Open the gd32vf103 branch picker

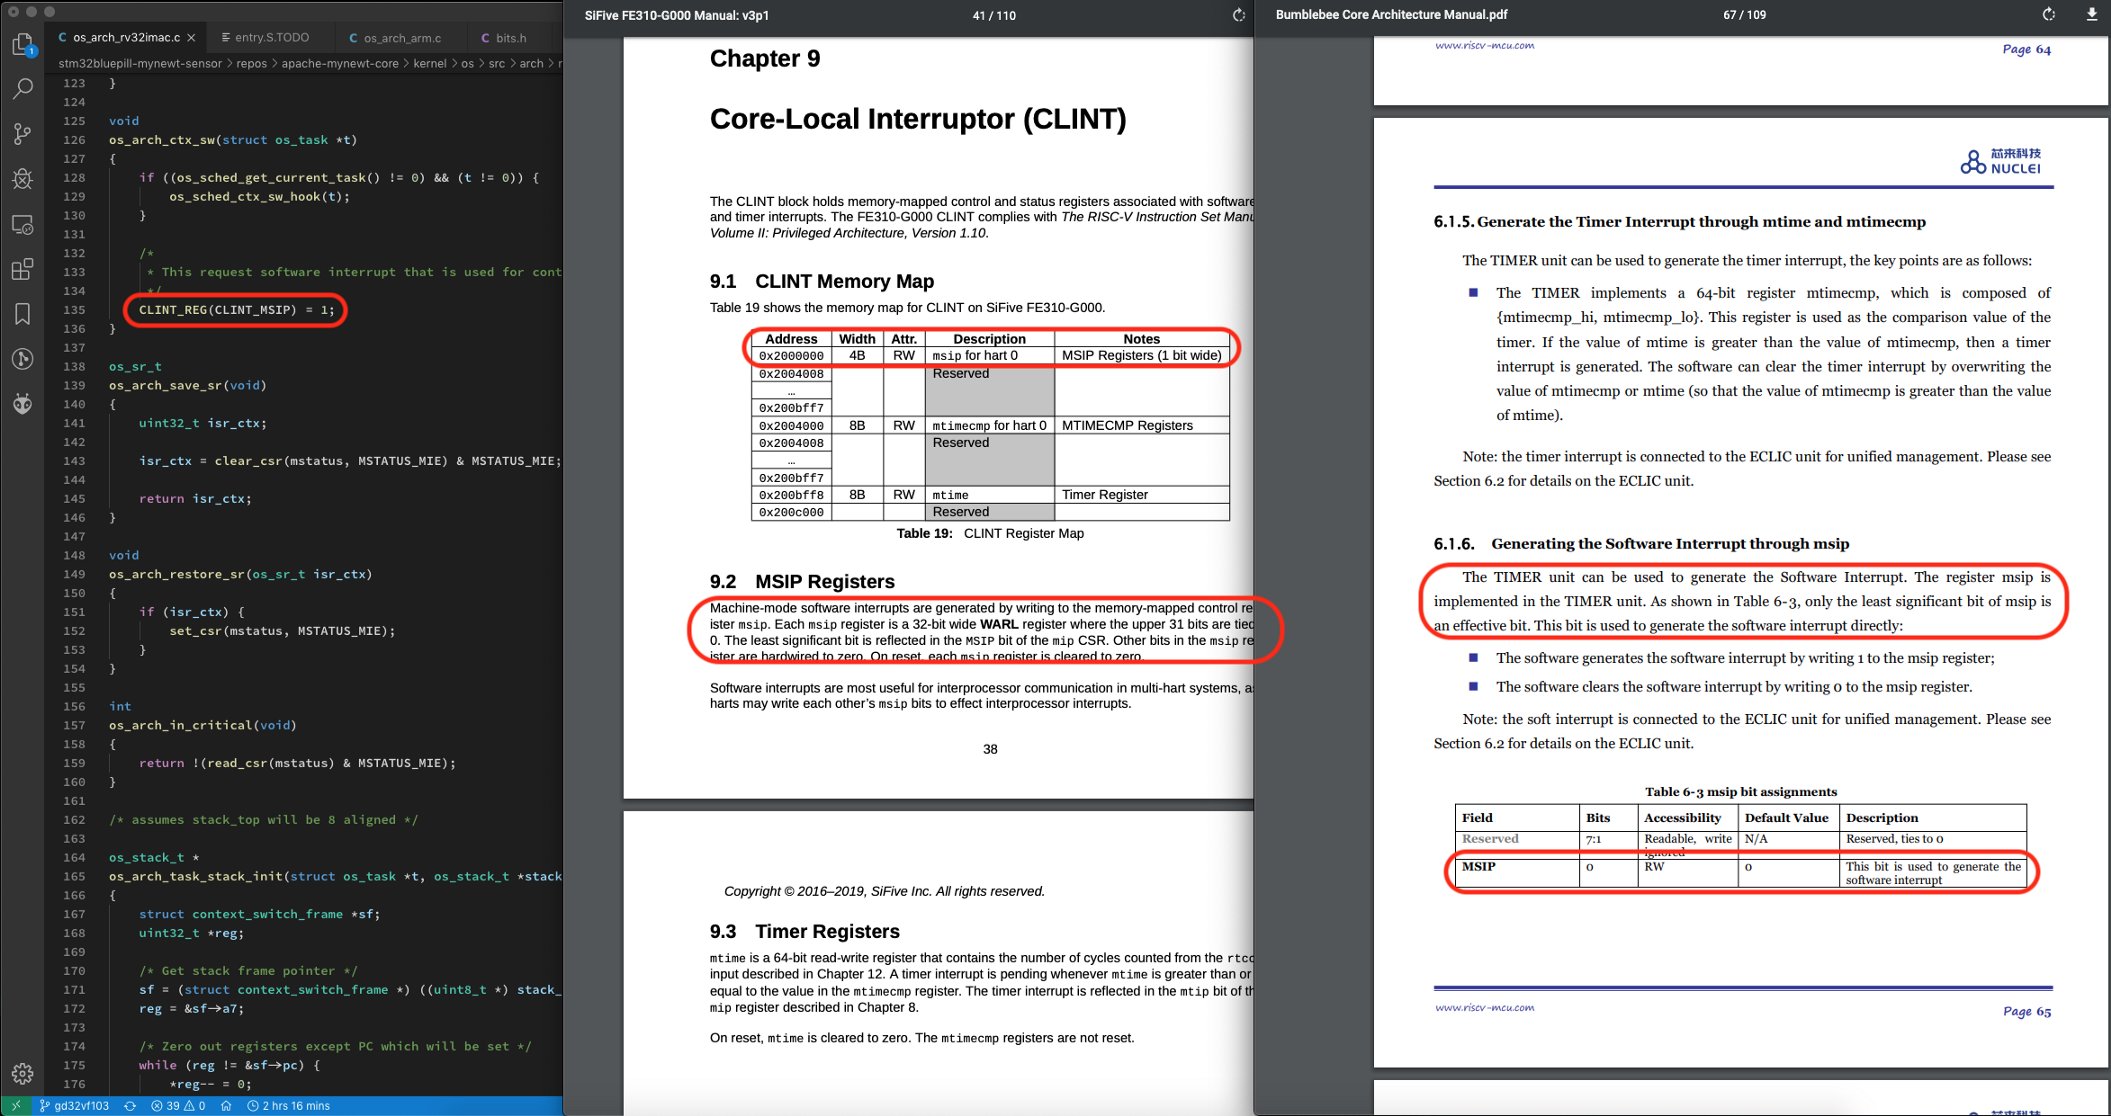pos(75,1106)
